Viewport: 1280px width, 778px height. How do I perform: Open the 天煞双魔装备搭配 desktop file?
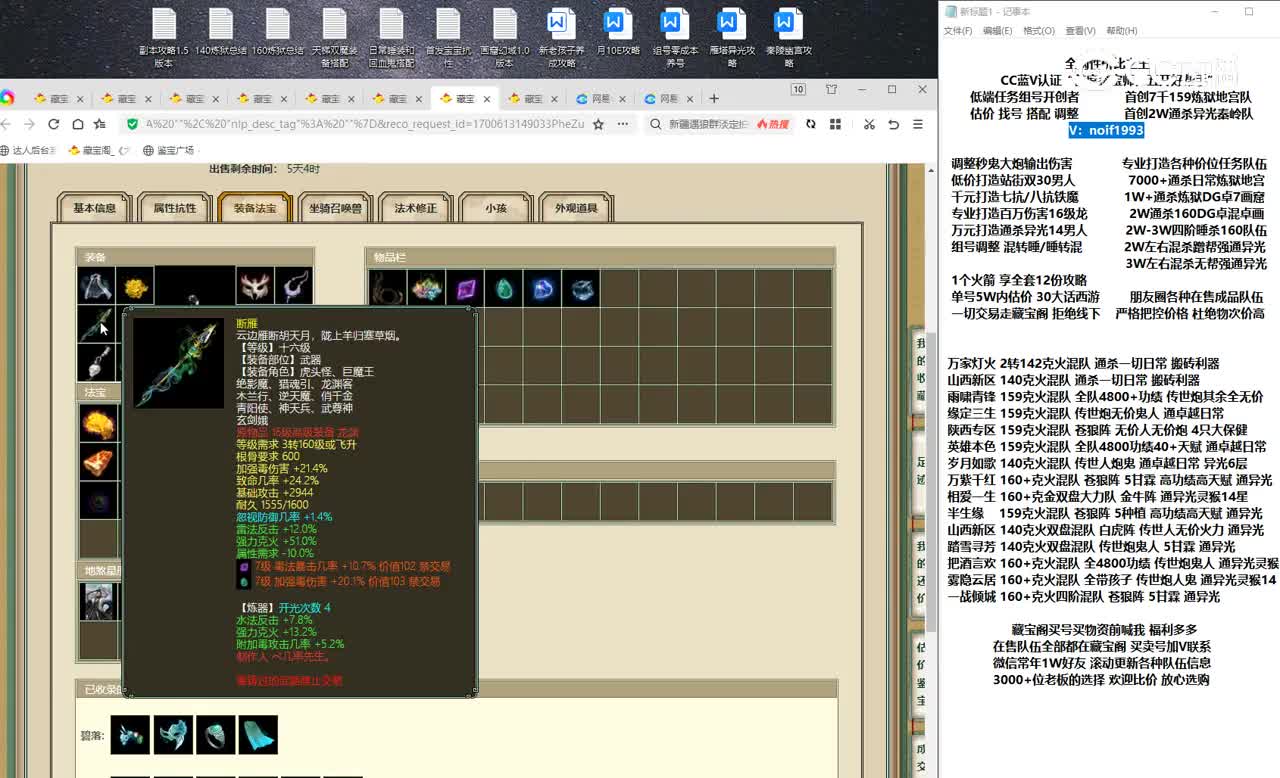coord(334,38)
